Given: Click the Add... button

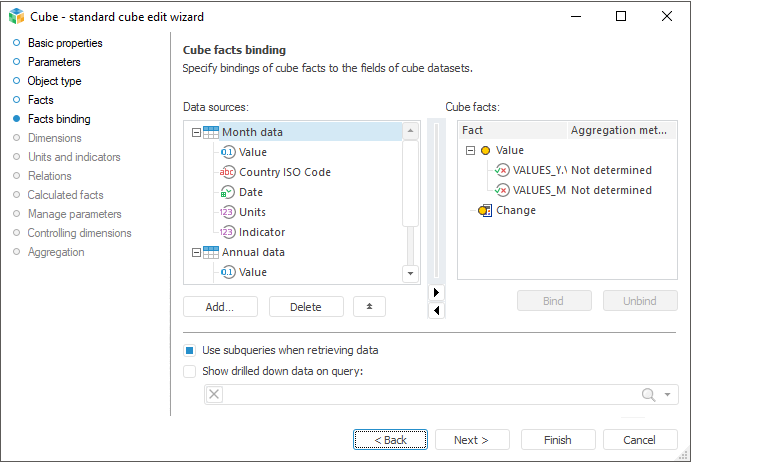Looking at the screenshot, I should [x=220, y=307].
